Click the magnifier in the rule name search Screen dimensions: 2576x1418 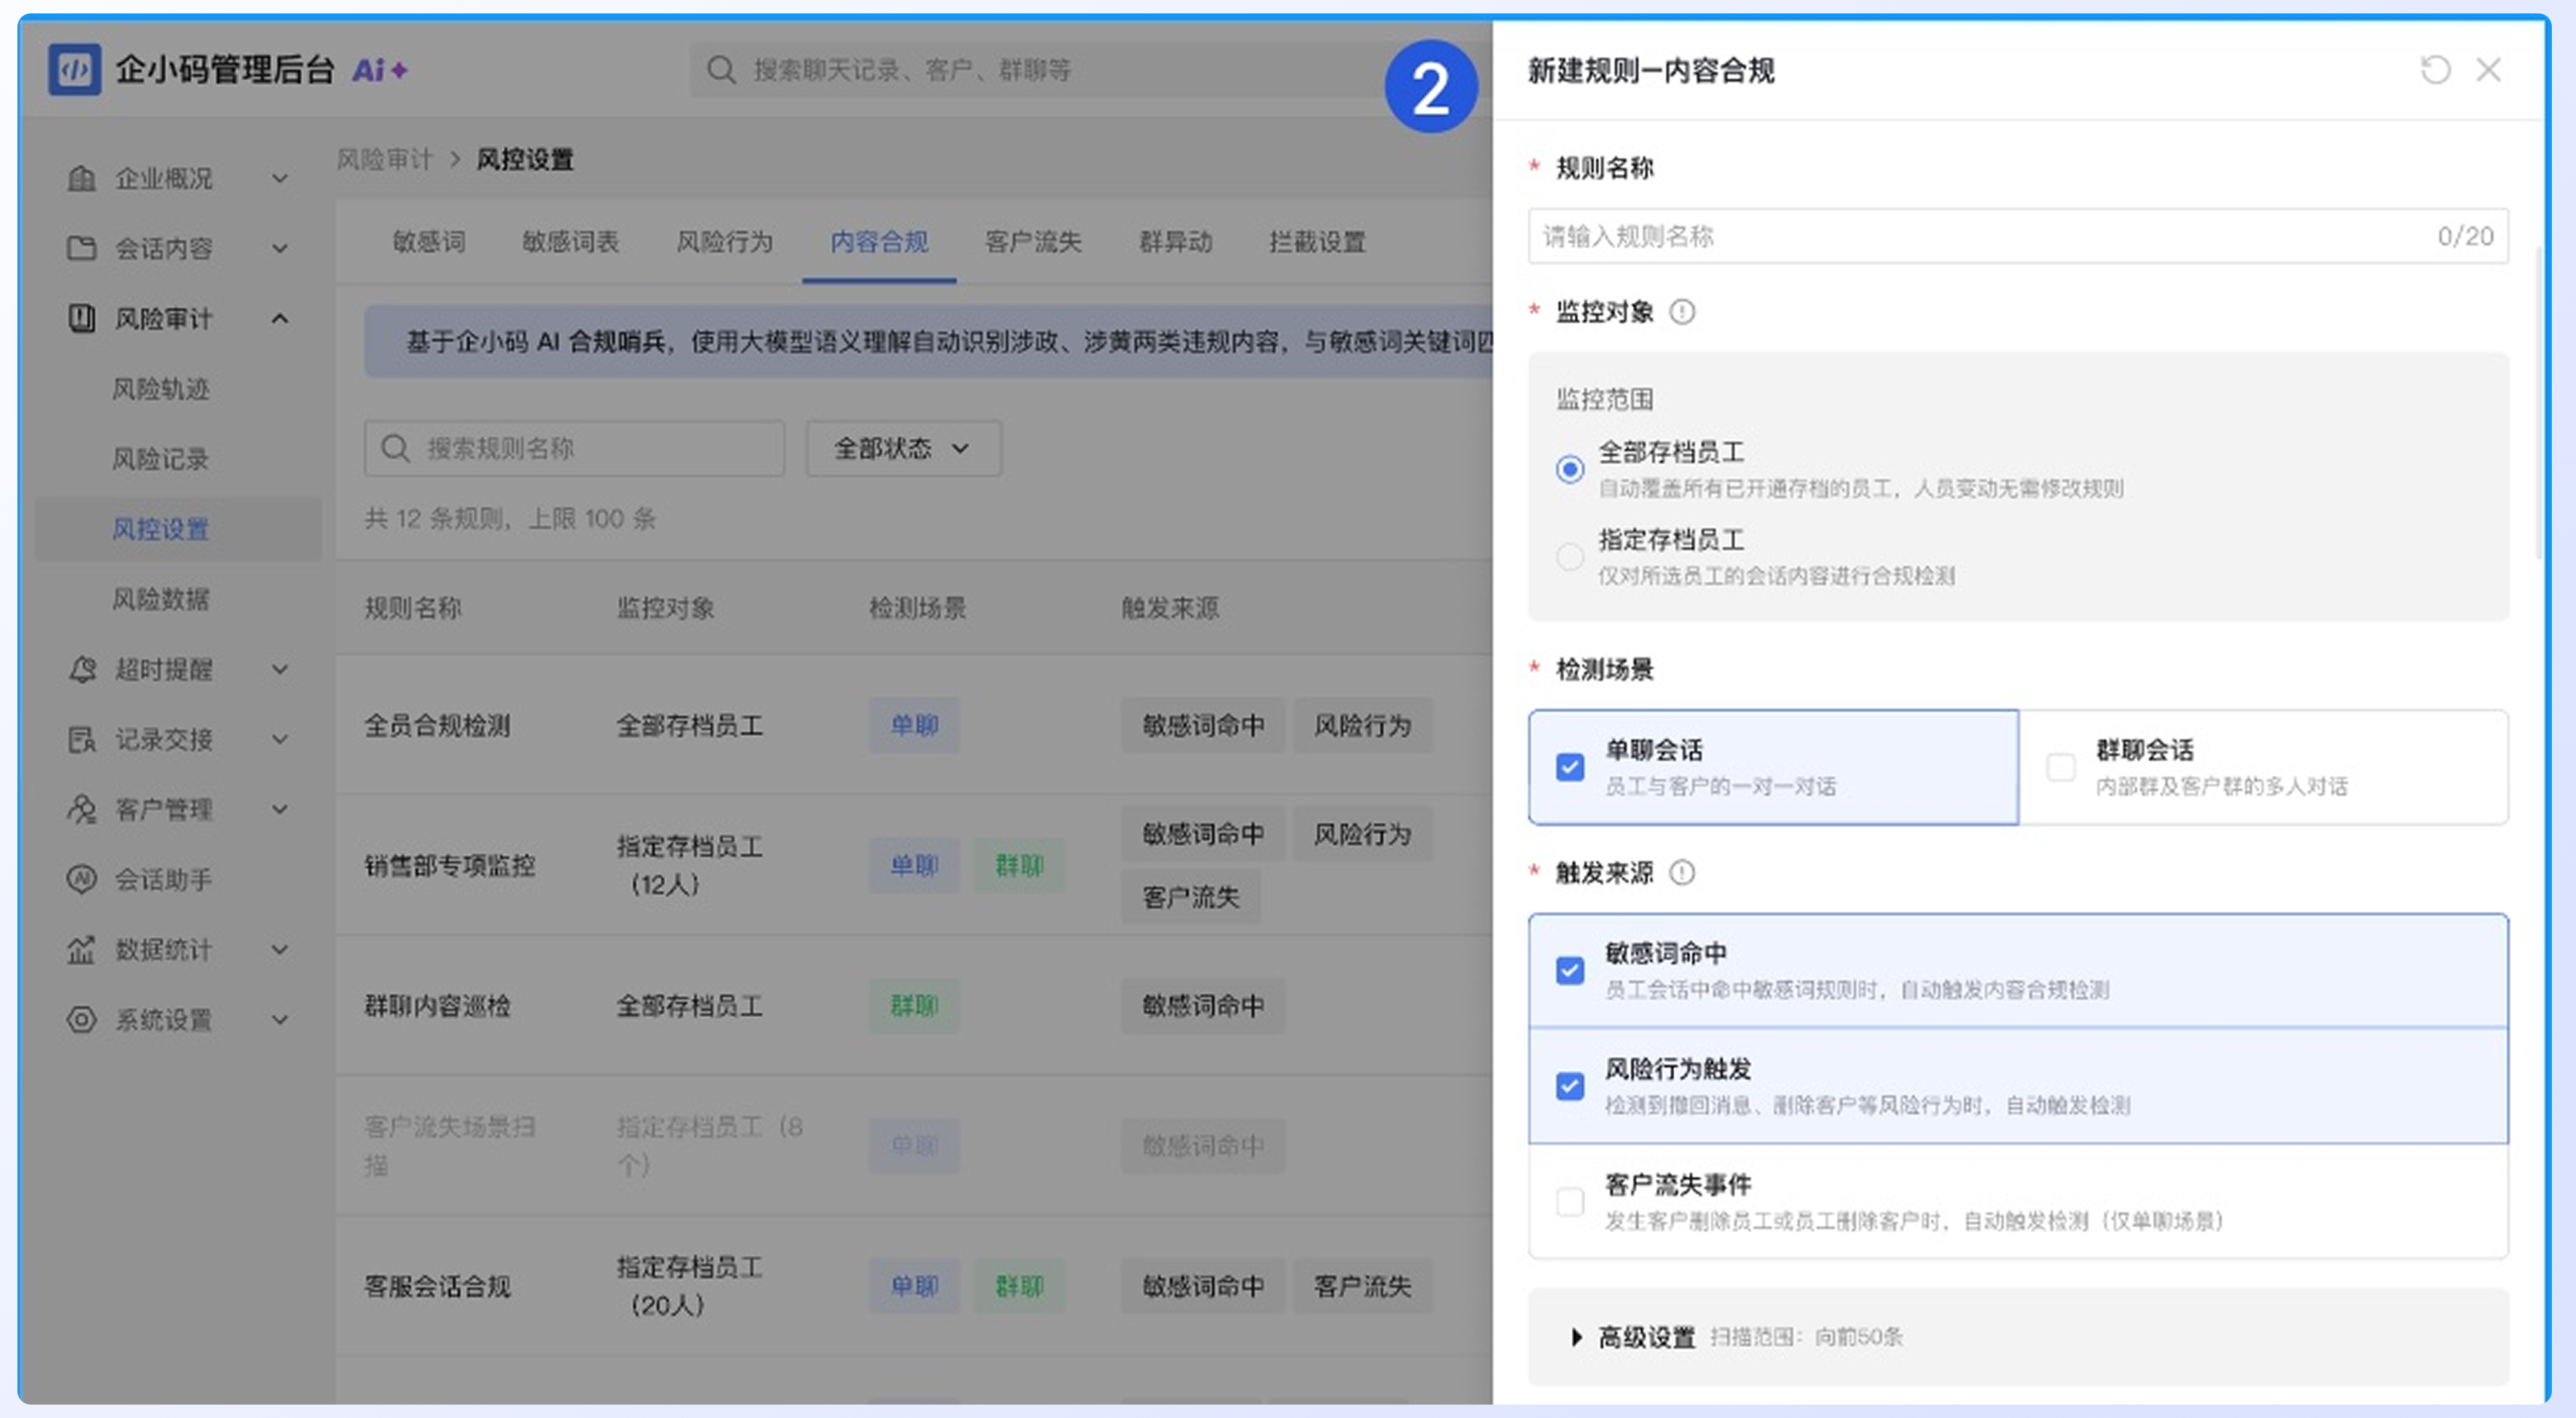pos(396,449)
